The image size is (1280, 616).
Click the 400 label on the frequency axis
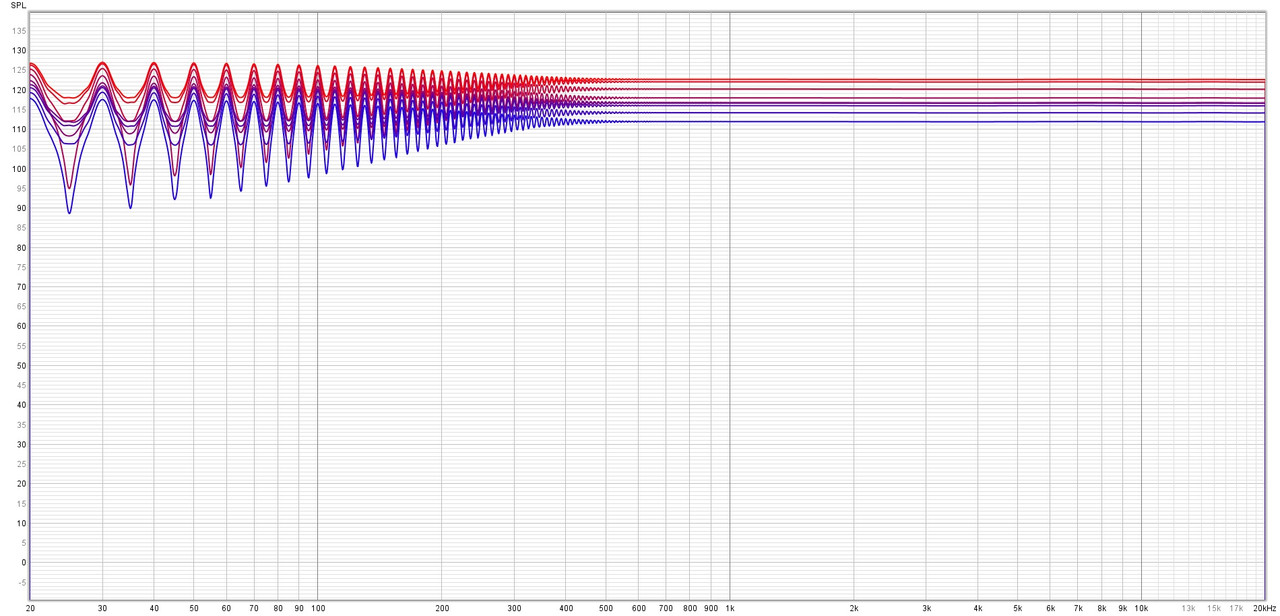[566, 608]
